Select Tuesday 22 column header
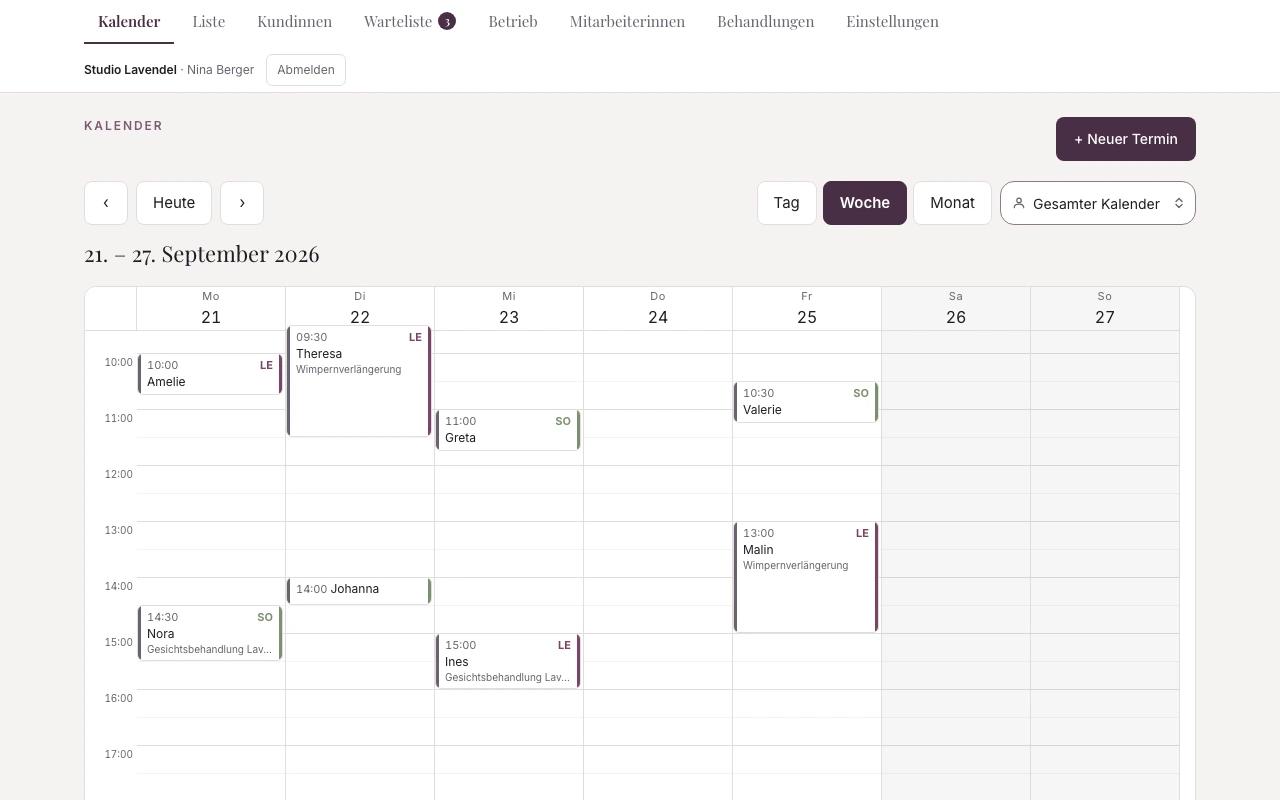Viewport: 1280px width, 800px height. click(360, 309)
